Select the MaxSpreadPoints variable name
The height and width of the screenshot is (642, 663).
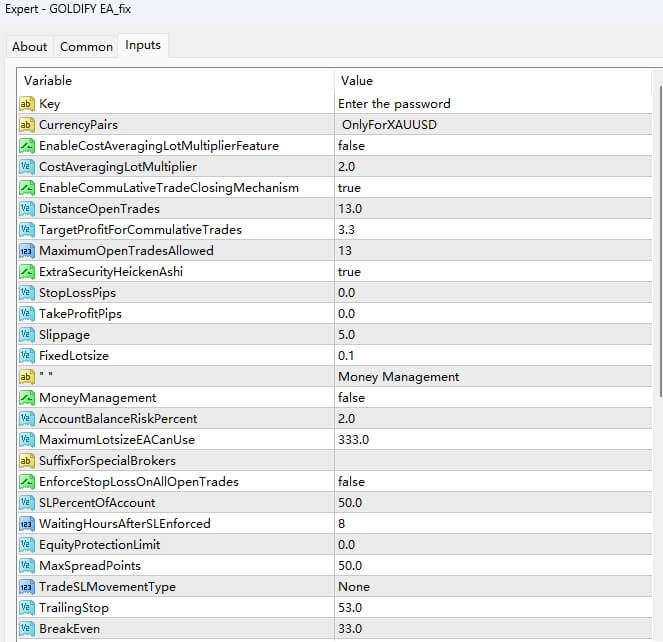(90, 565)
